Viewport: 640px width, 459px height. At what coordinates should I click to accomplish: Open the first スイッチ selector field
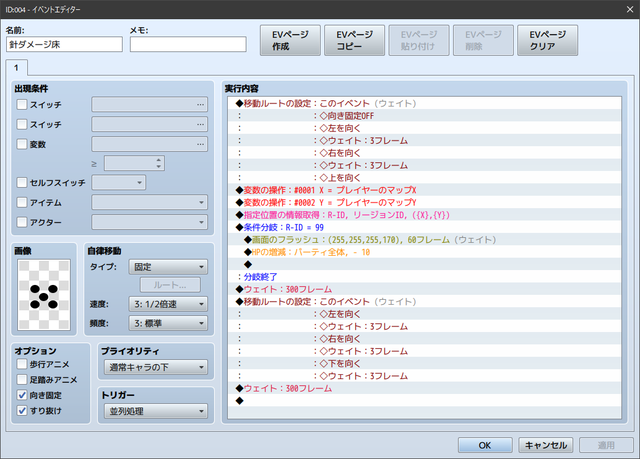149,104
